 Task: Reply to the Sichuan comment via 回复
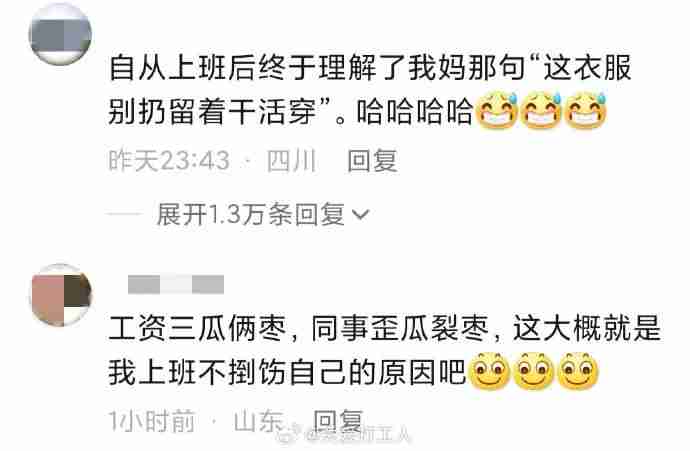(372, 161)
